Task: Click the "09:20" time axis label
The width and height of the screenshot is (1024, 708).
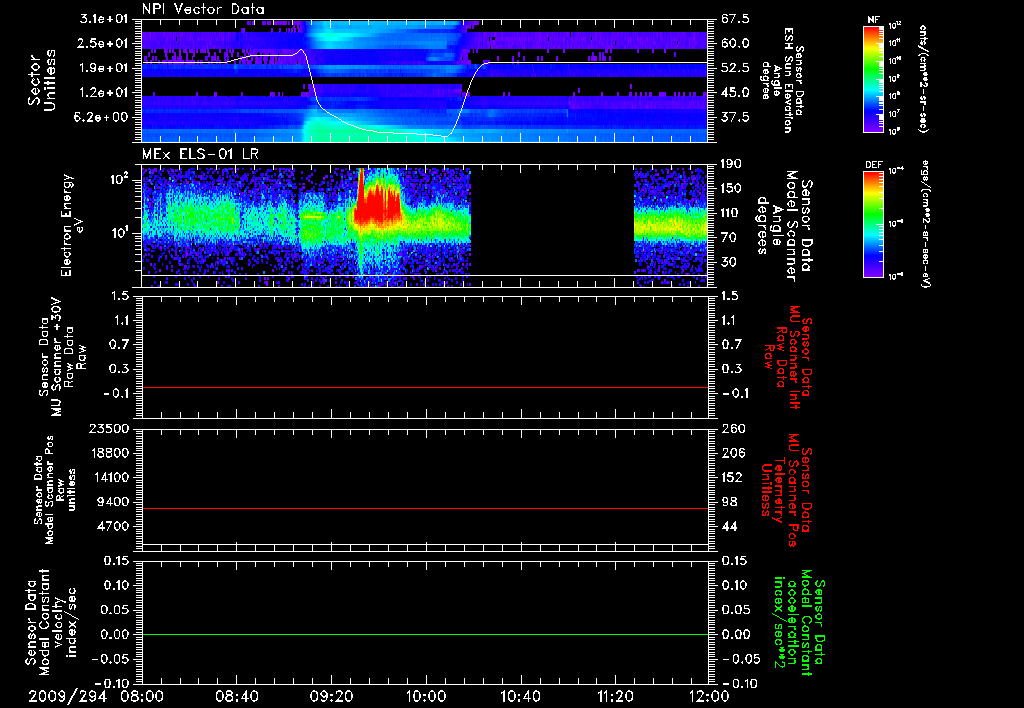Action: 331,696
